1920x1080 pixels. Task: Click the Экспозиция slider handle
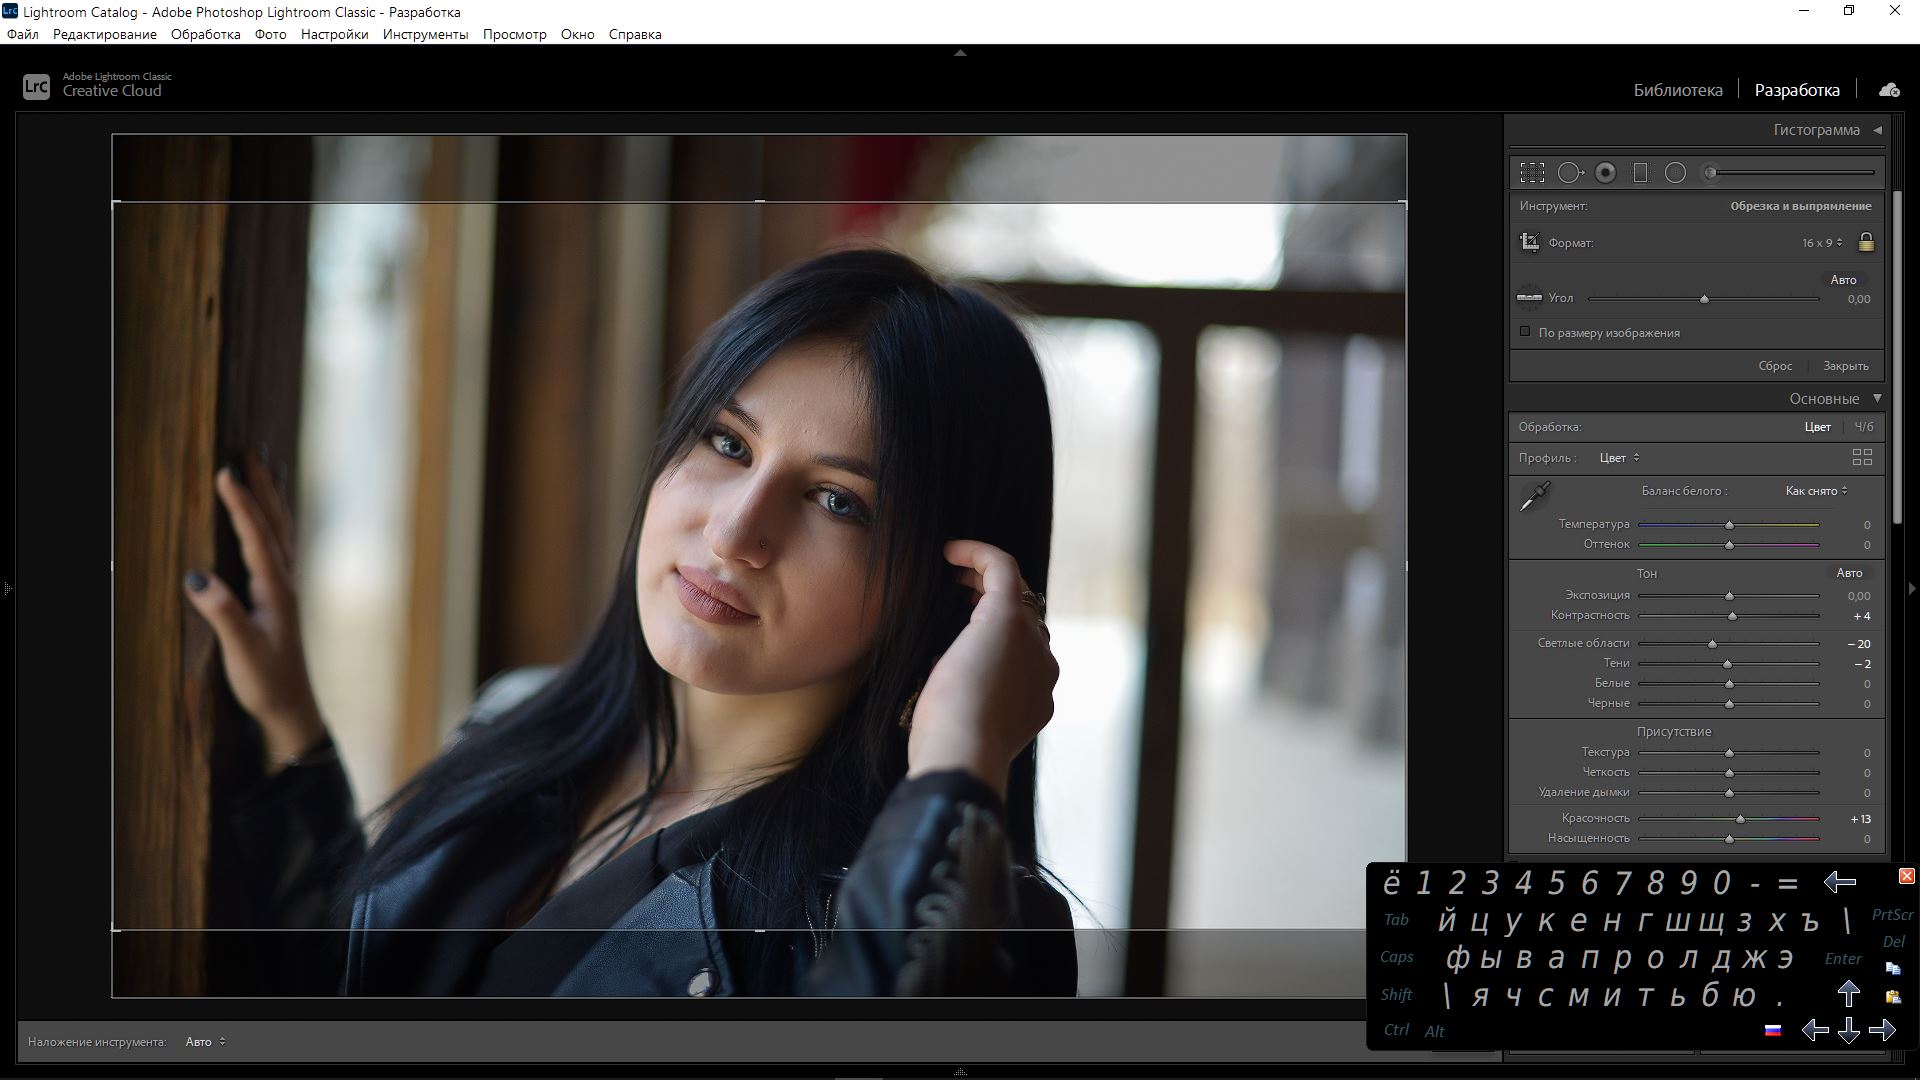(1729, 596)
